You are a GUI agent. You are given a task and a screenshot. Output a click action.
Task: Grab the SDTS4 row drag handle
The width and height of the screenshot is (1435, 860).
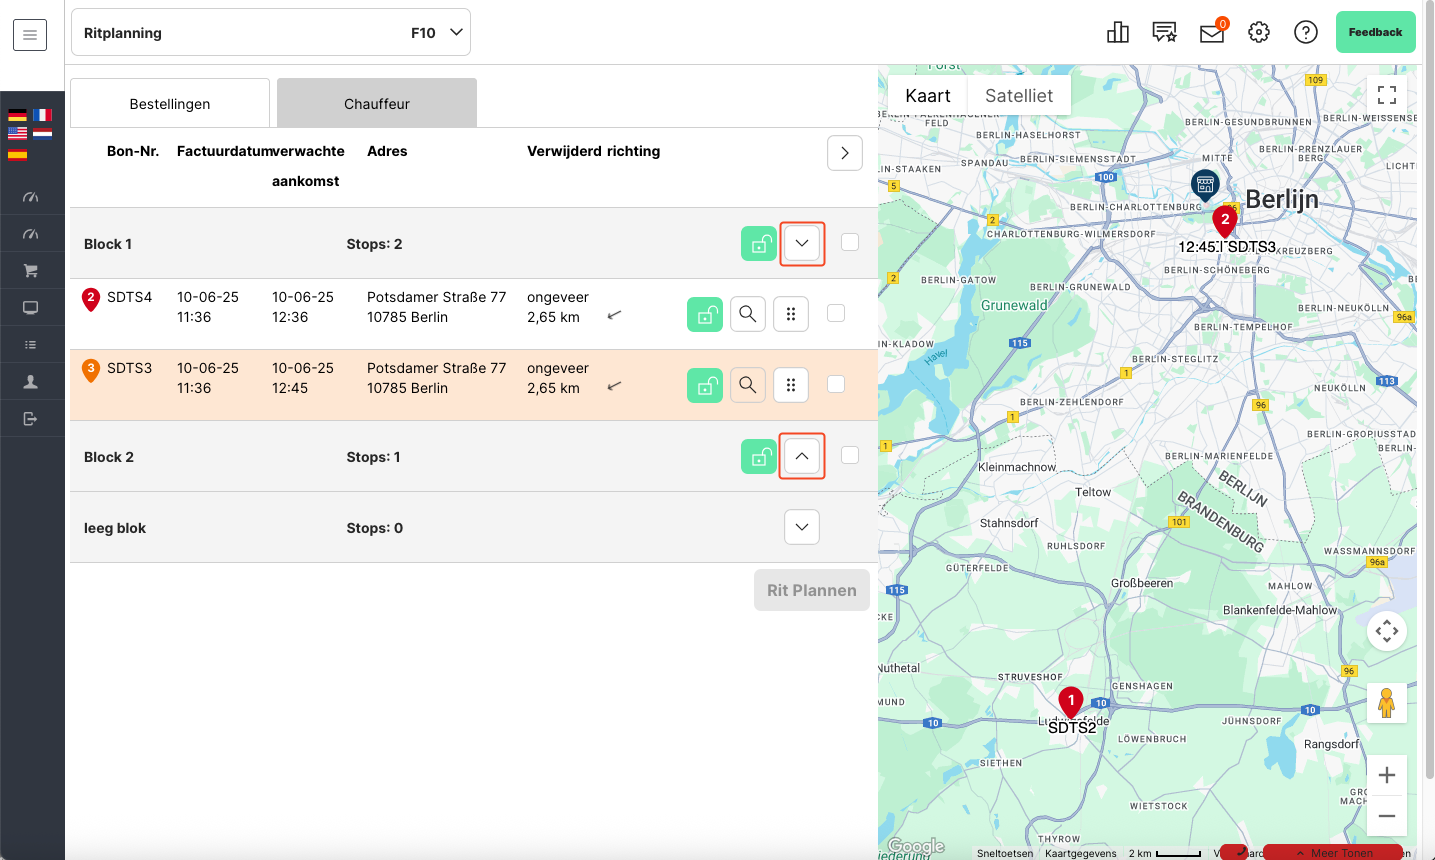pyautogui.click(x=791, y=314)
